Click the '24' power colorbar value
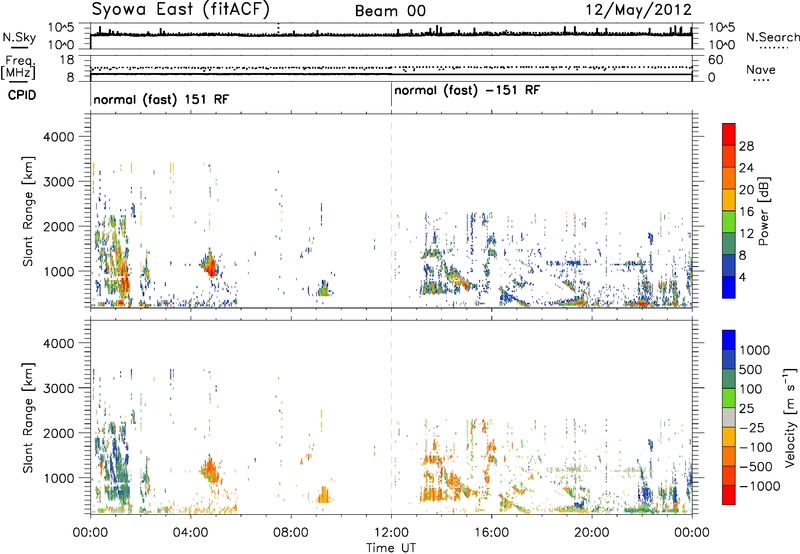 [x=746, y=168]
